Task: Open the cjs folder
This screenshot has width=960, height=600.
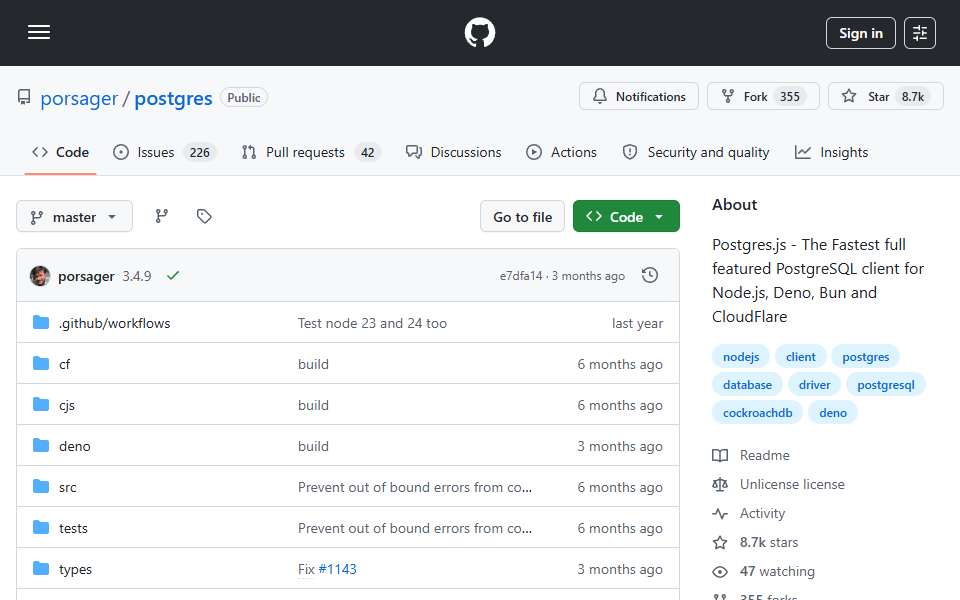Action: pyautogui.click(x=67, y=405)
